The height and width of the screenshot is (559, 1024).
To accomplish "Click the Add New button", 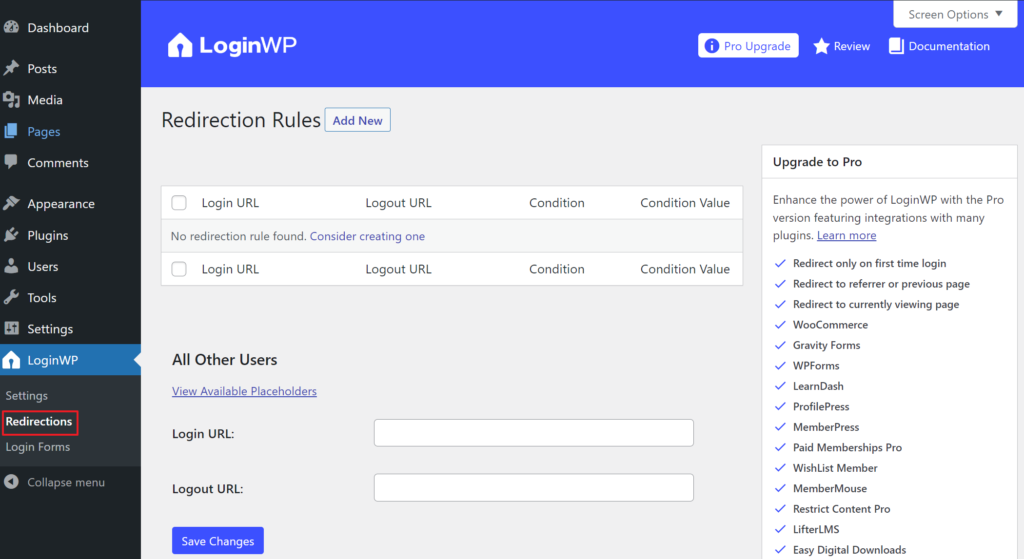I will click(x=357, y=120).
